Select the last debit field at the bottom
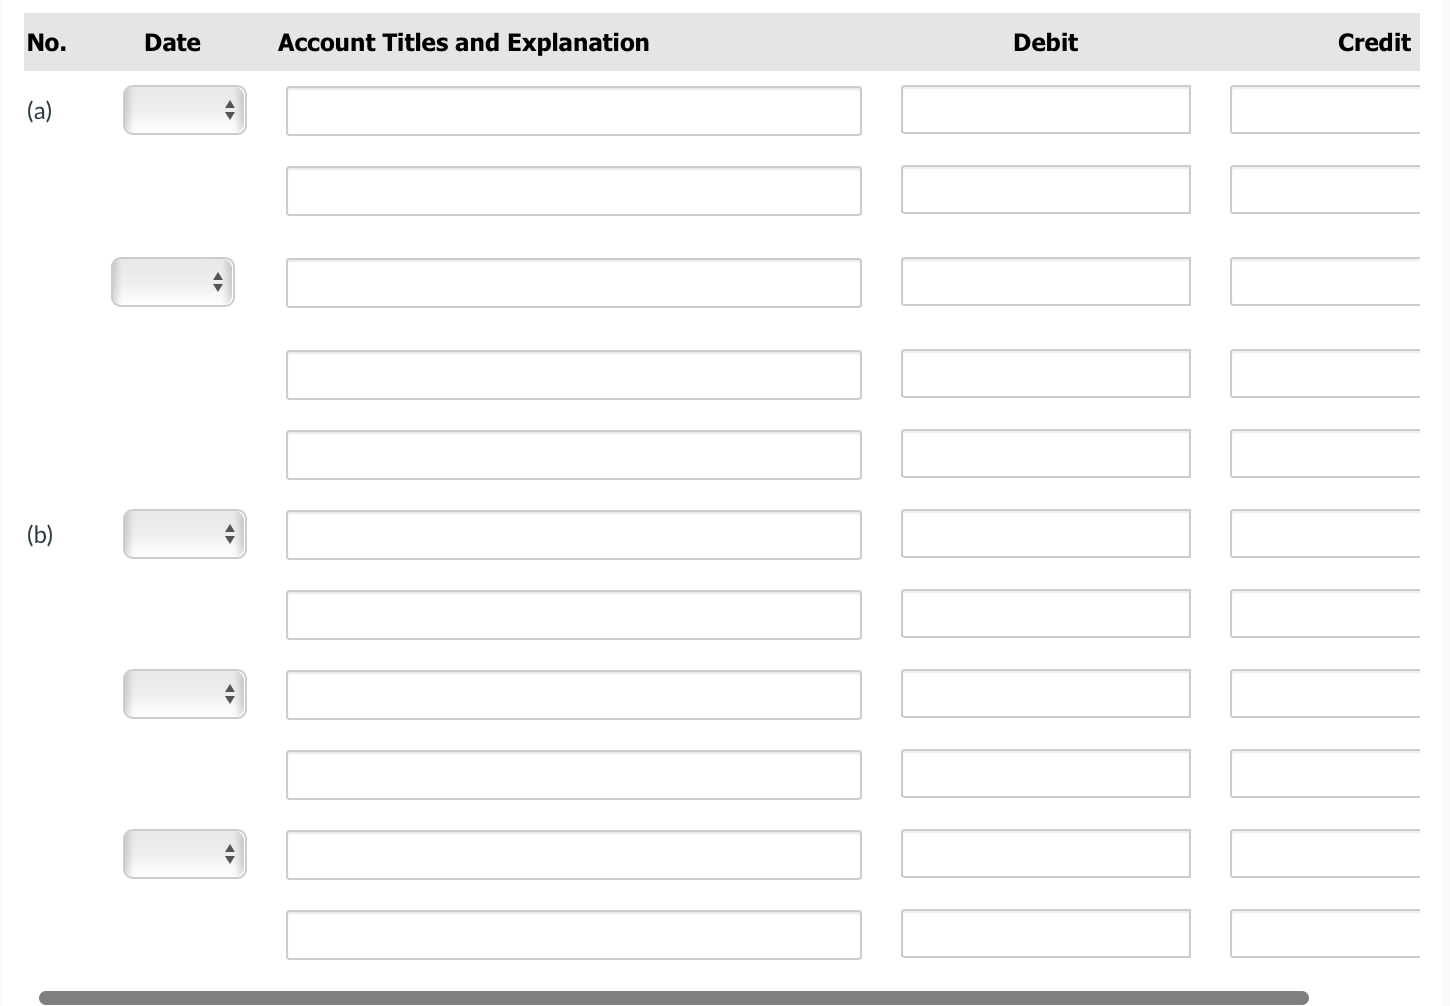 tap(1045, 933)
